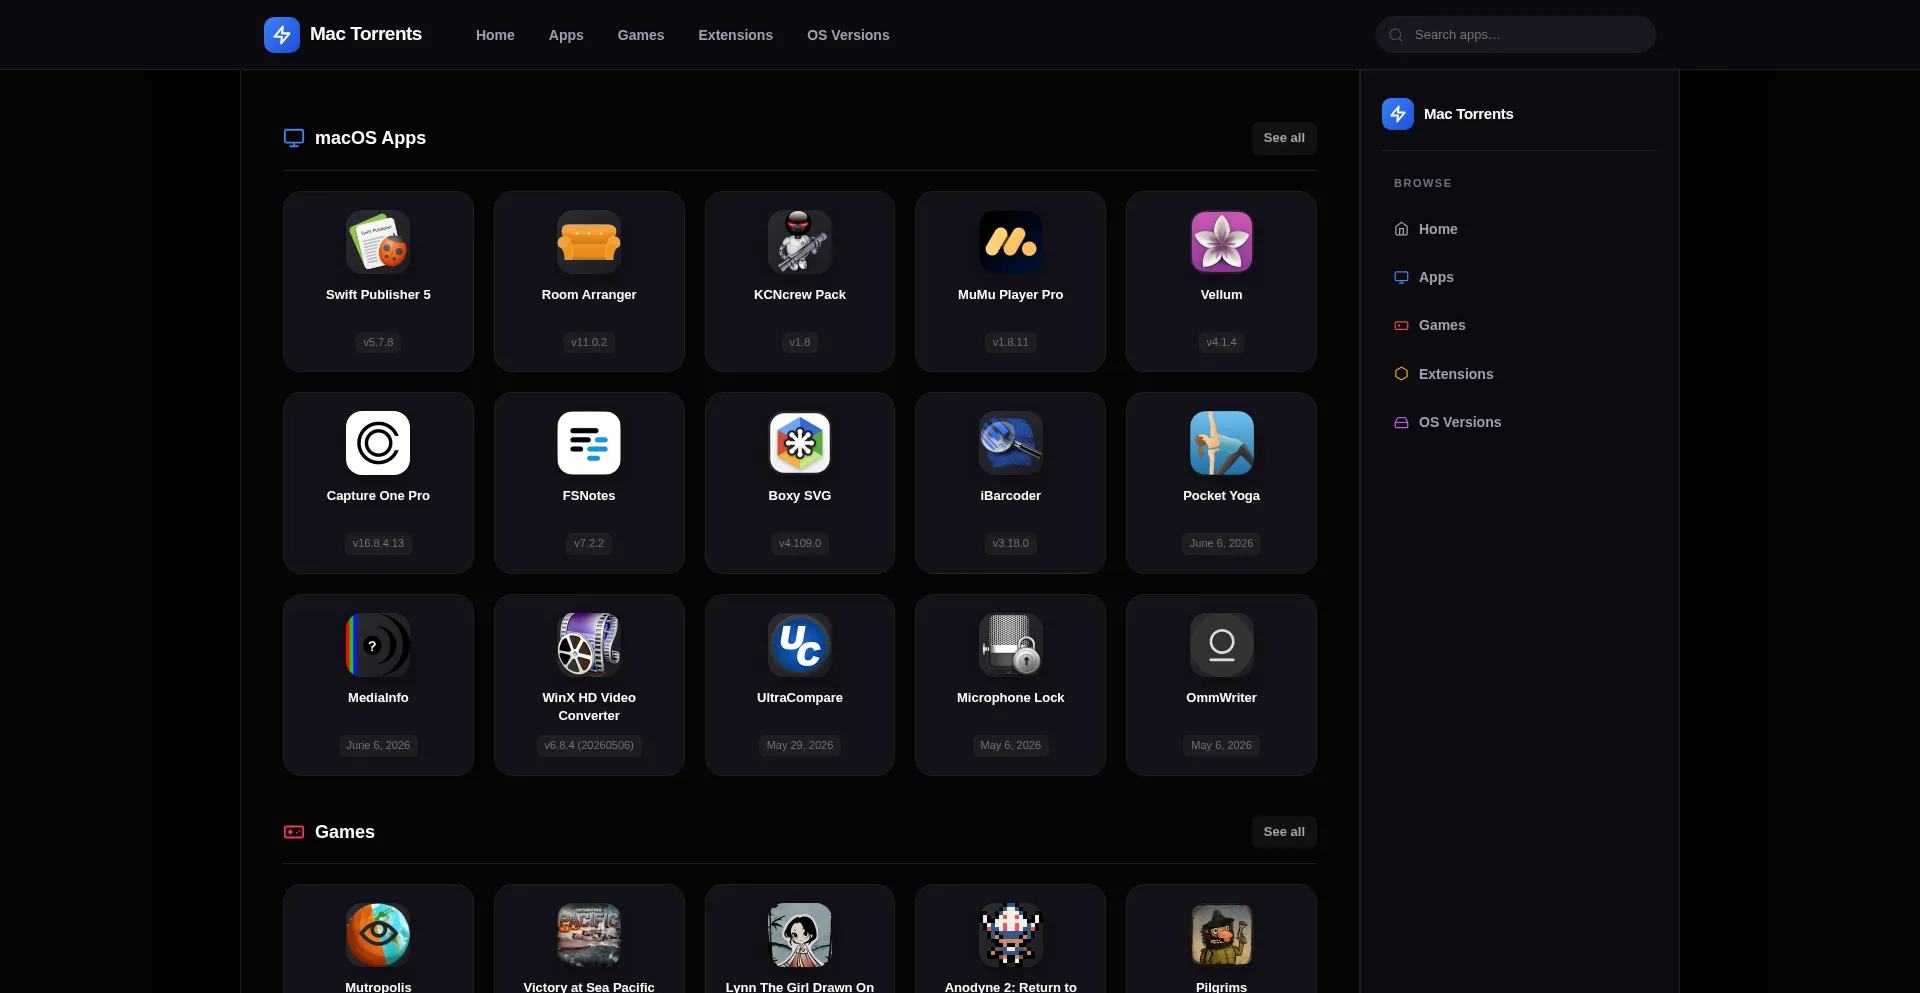Click the Mac Torrents lightning logo in header
The height and width of the screenshot is (993, 1920).
coord(282,35)
